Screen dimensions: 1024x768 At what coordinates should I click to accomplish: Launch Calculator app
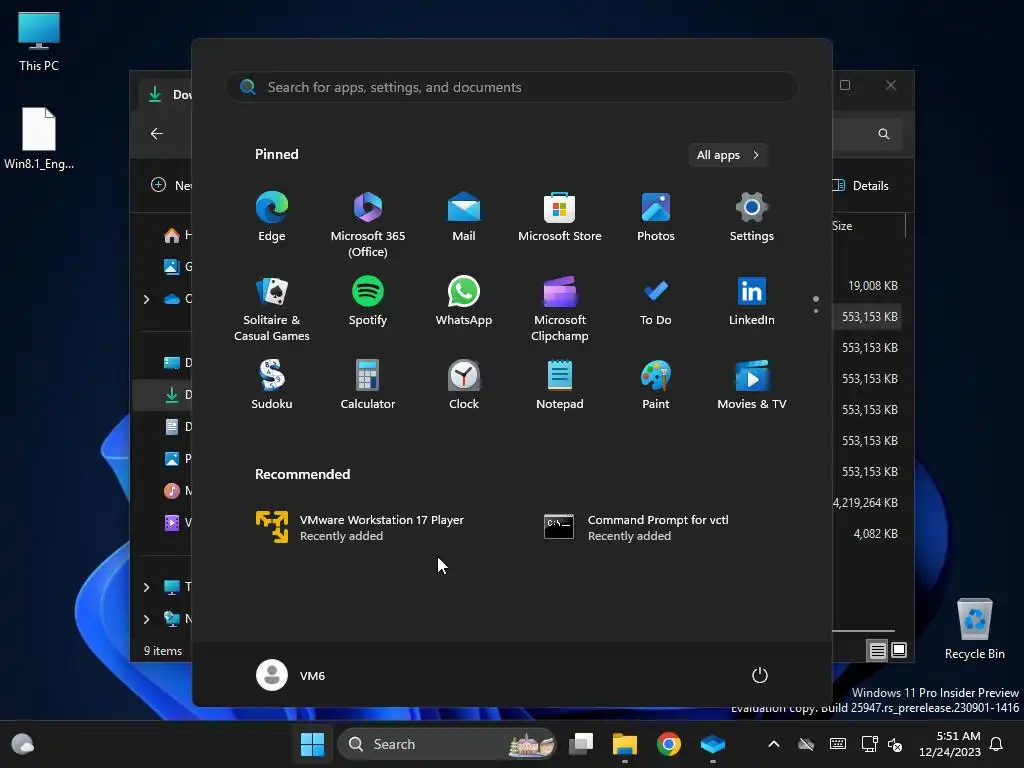coord(368,385)
